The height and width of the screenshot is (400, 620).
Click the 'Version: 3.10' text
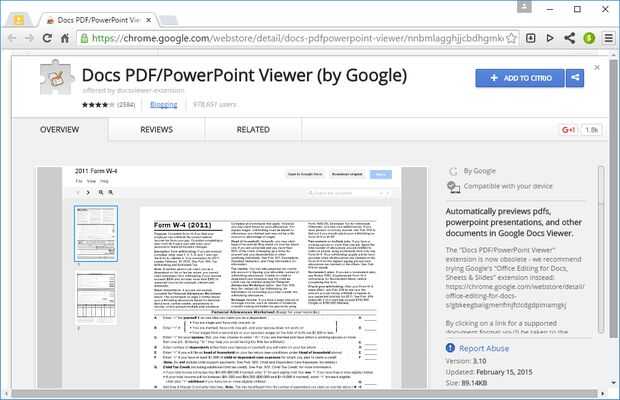[x=466, y=361]
